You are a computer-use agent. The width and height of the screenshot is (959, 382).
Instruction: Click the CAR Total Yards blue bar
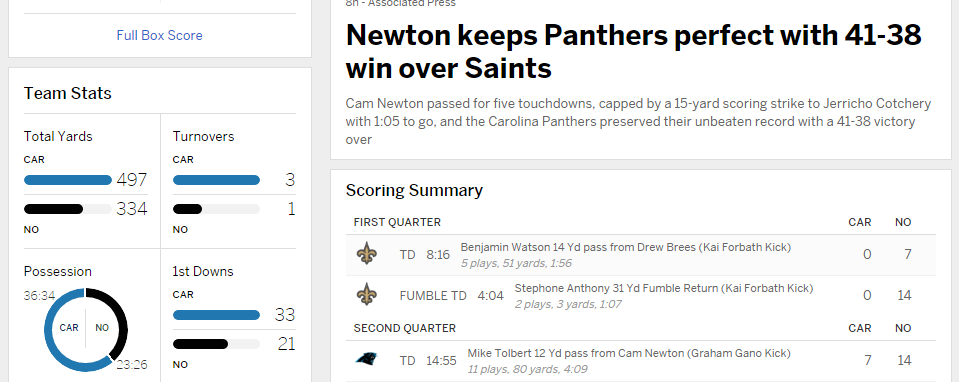(x=68, y=180)
